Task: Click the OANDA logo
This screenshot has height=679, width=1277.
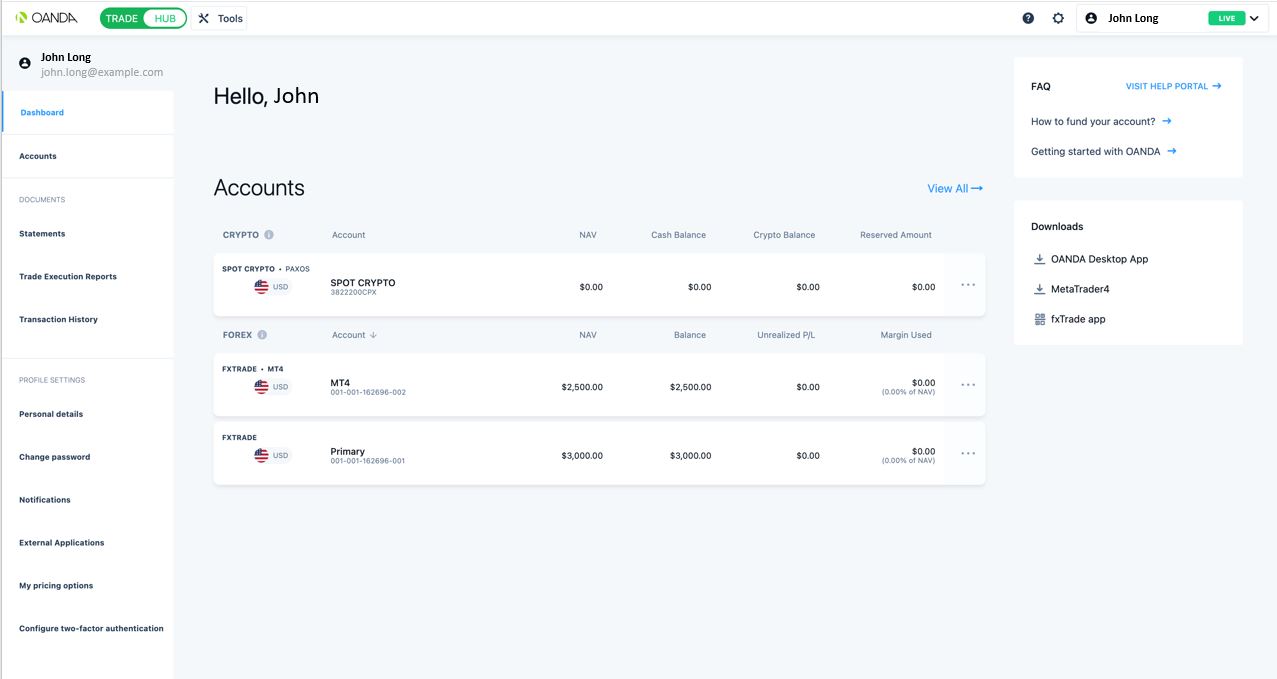Action: 47,18
